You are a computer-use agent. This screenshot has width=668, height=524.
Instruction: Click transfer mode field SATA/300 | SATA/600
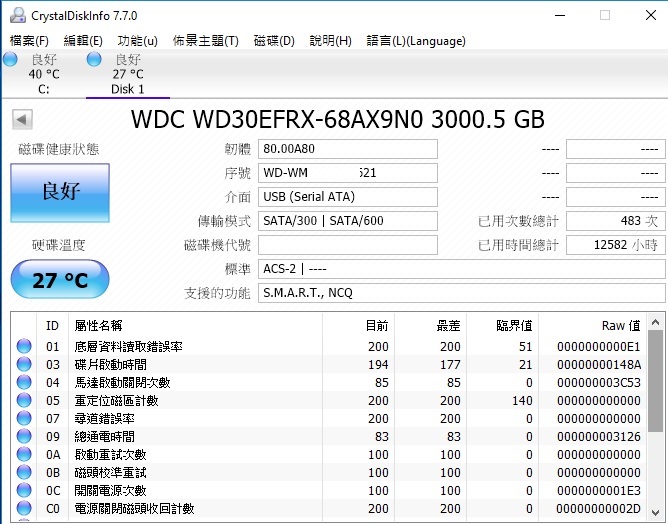(348, 221)
